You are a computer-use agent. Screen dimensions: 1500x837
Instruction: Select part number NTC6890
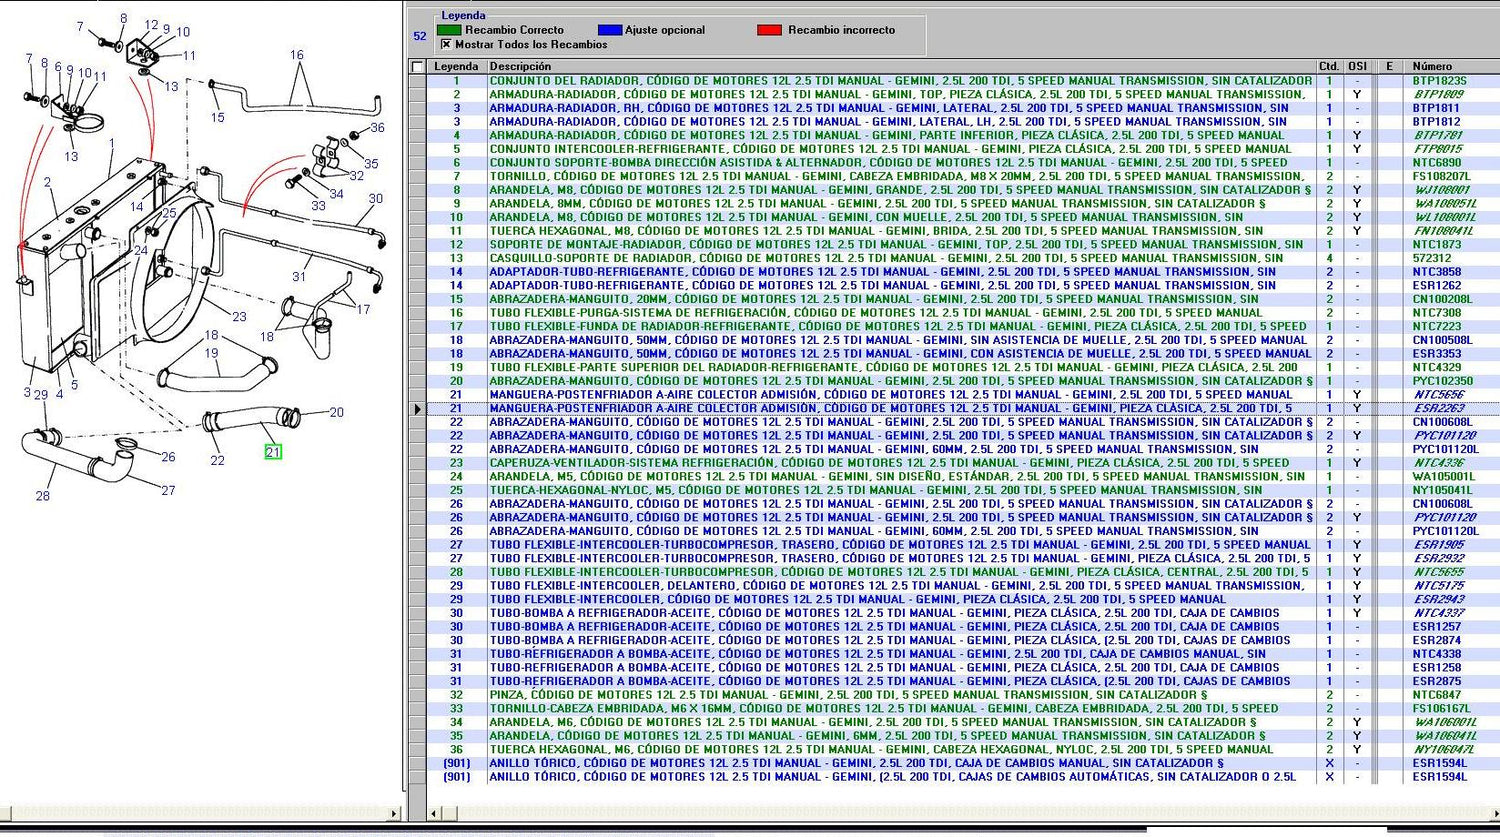pos(1437,163)
